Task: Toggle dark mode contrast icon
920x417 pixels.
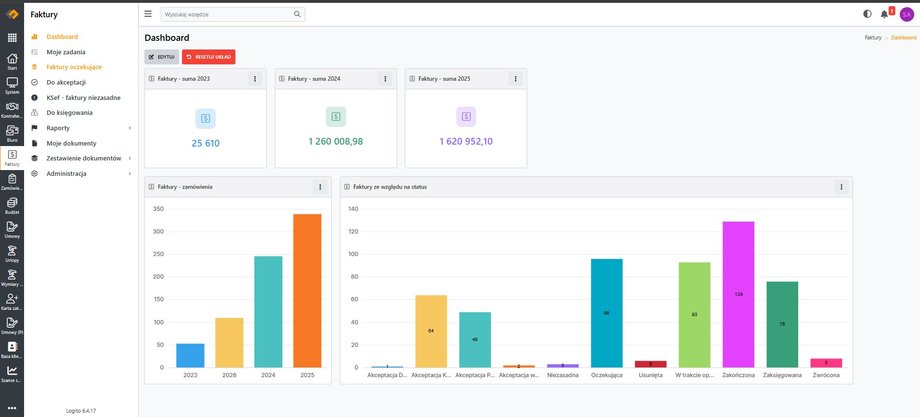Action: pos(866,14)
